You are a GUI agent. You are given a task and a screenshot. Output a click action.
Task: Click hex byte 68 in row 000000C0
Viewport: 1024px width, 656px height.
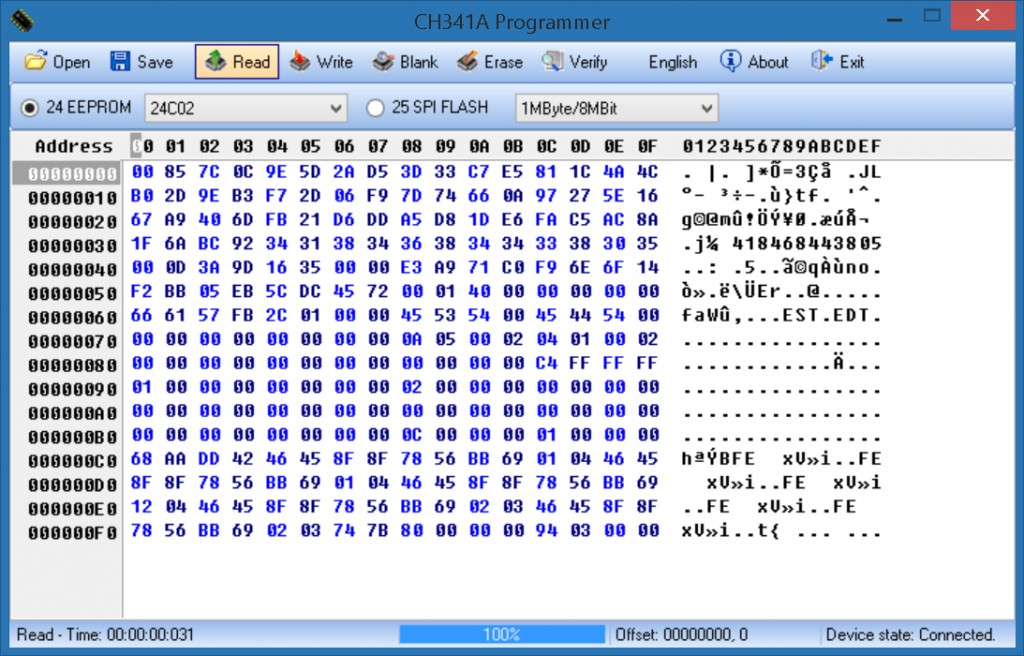pyautogui.click(x=142, y=459)
